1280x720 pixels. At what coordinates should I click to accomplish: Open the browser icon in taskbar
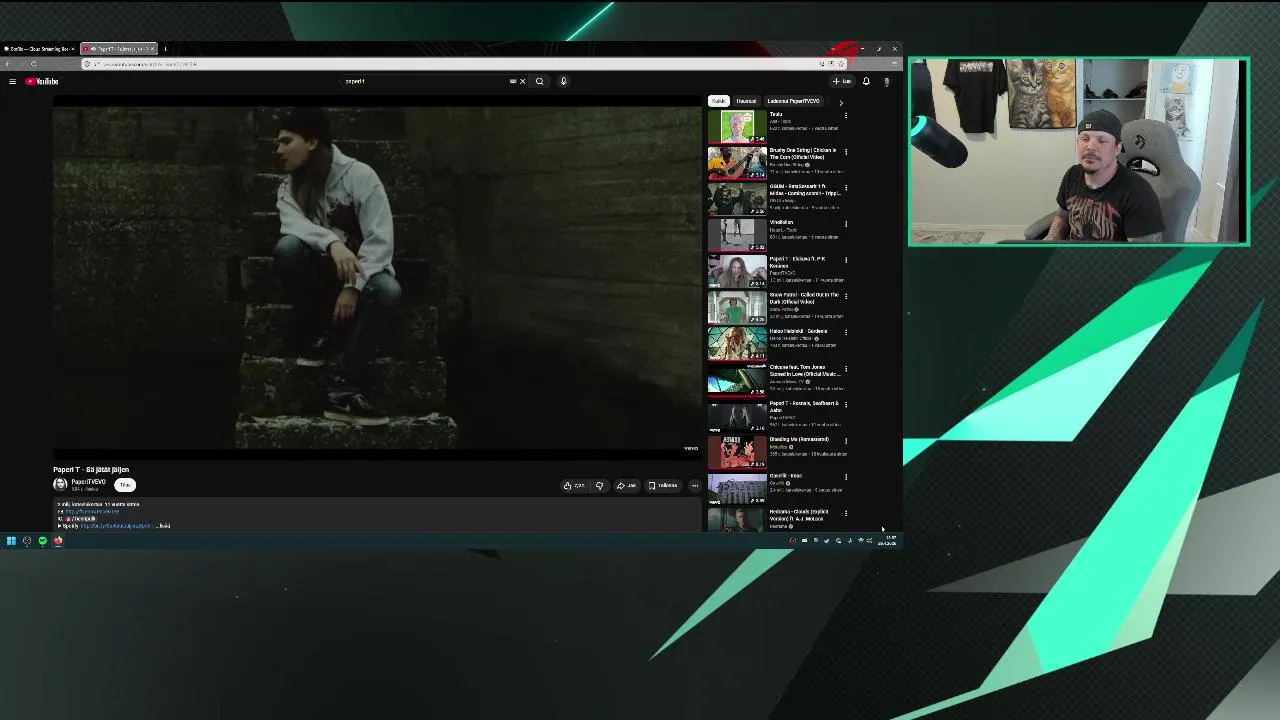pos(58,541)
